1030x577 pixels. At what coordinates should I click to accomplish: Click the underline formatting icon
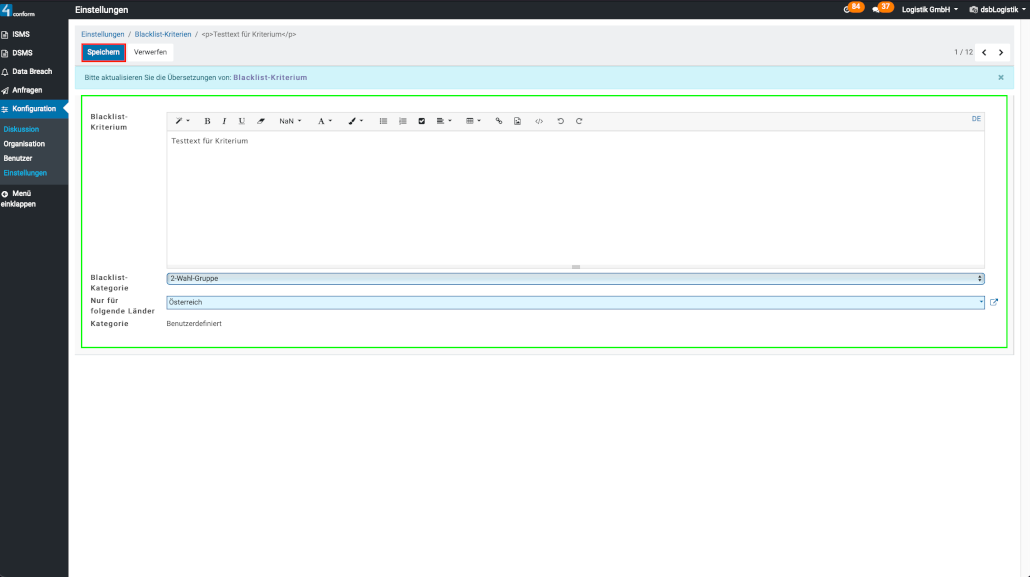[x=241, y=121]
